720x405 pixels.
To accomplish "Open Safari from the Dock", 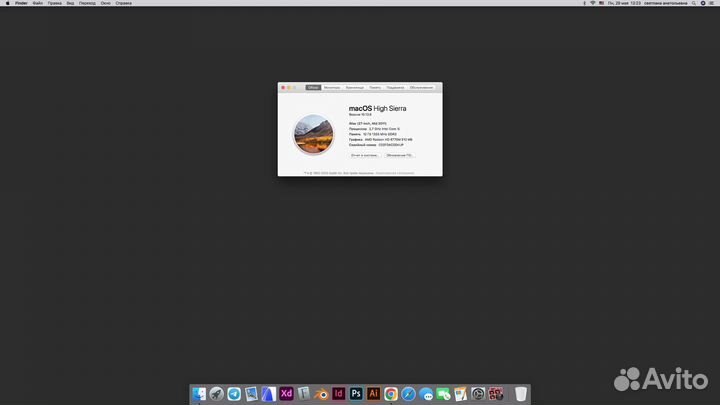I will point(408,394).
